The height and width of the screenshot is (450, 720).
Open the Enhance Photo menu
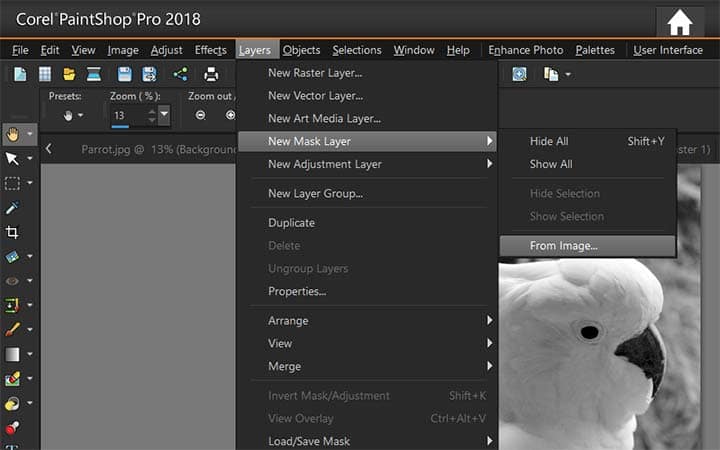pos(525,50)
